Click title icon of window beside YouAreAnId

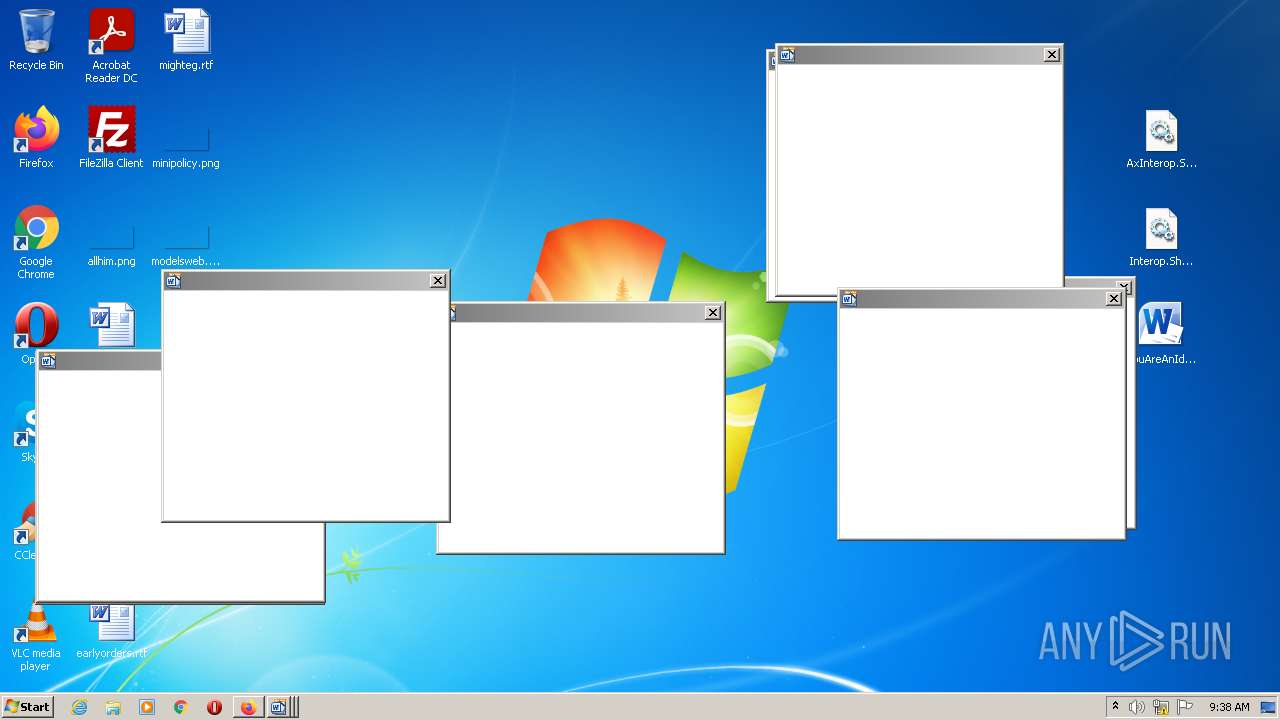tap(849, 299)
